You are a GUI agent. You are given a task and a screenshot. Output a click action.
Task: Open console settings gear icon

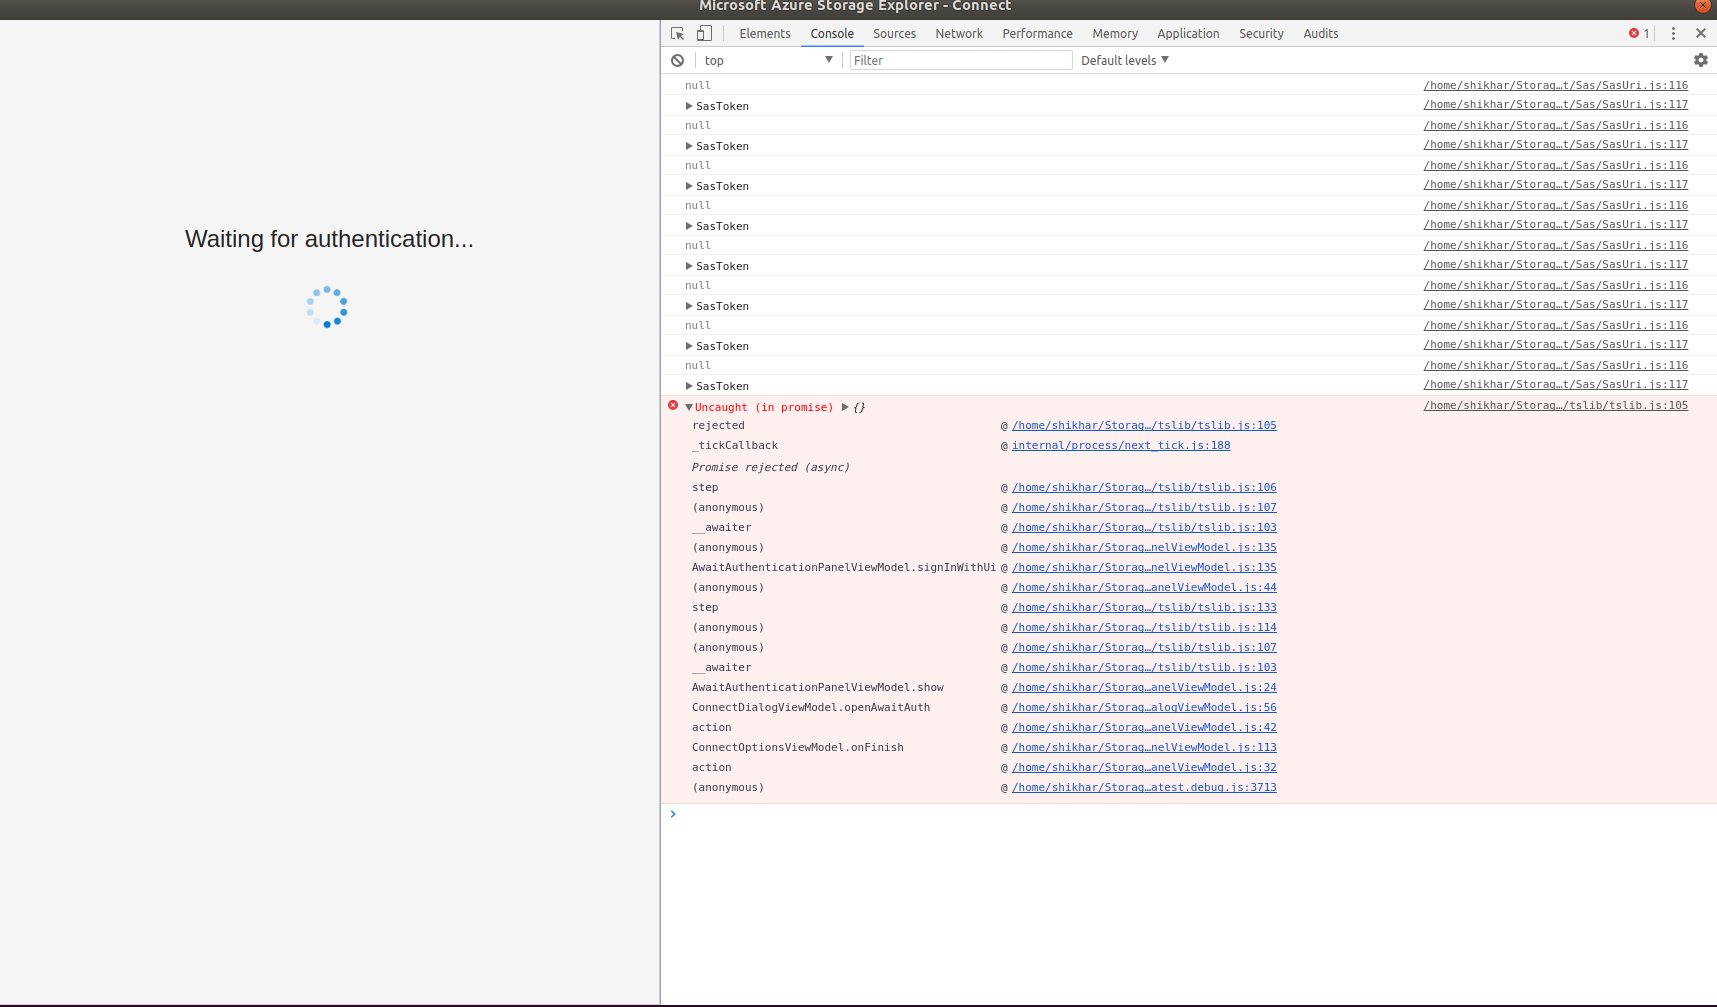(1700, 60)
